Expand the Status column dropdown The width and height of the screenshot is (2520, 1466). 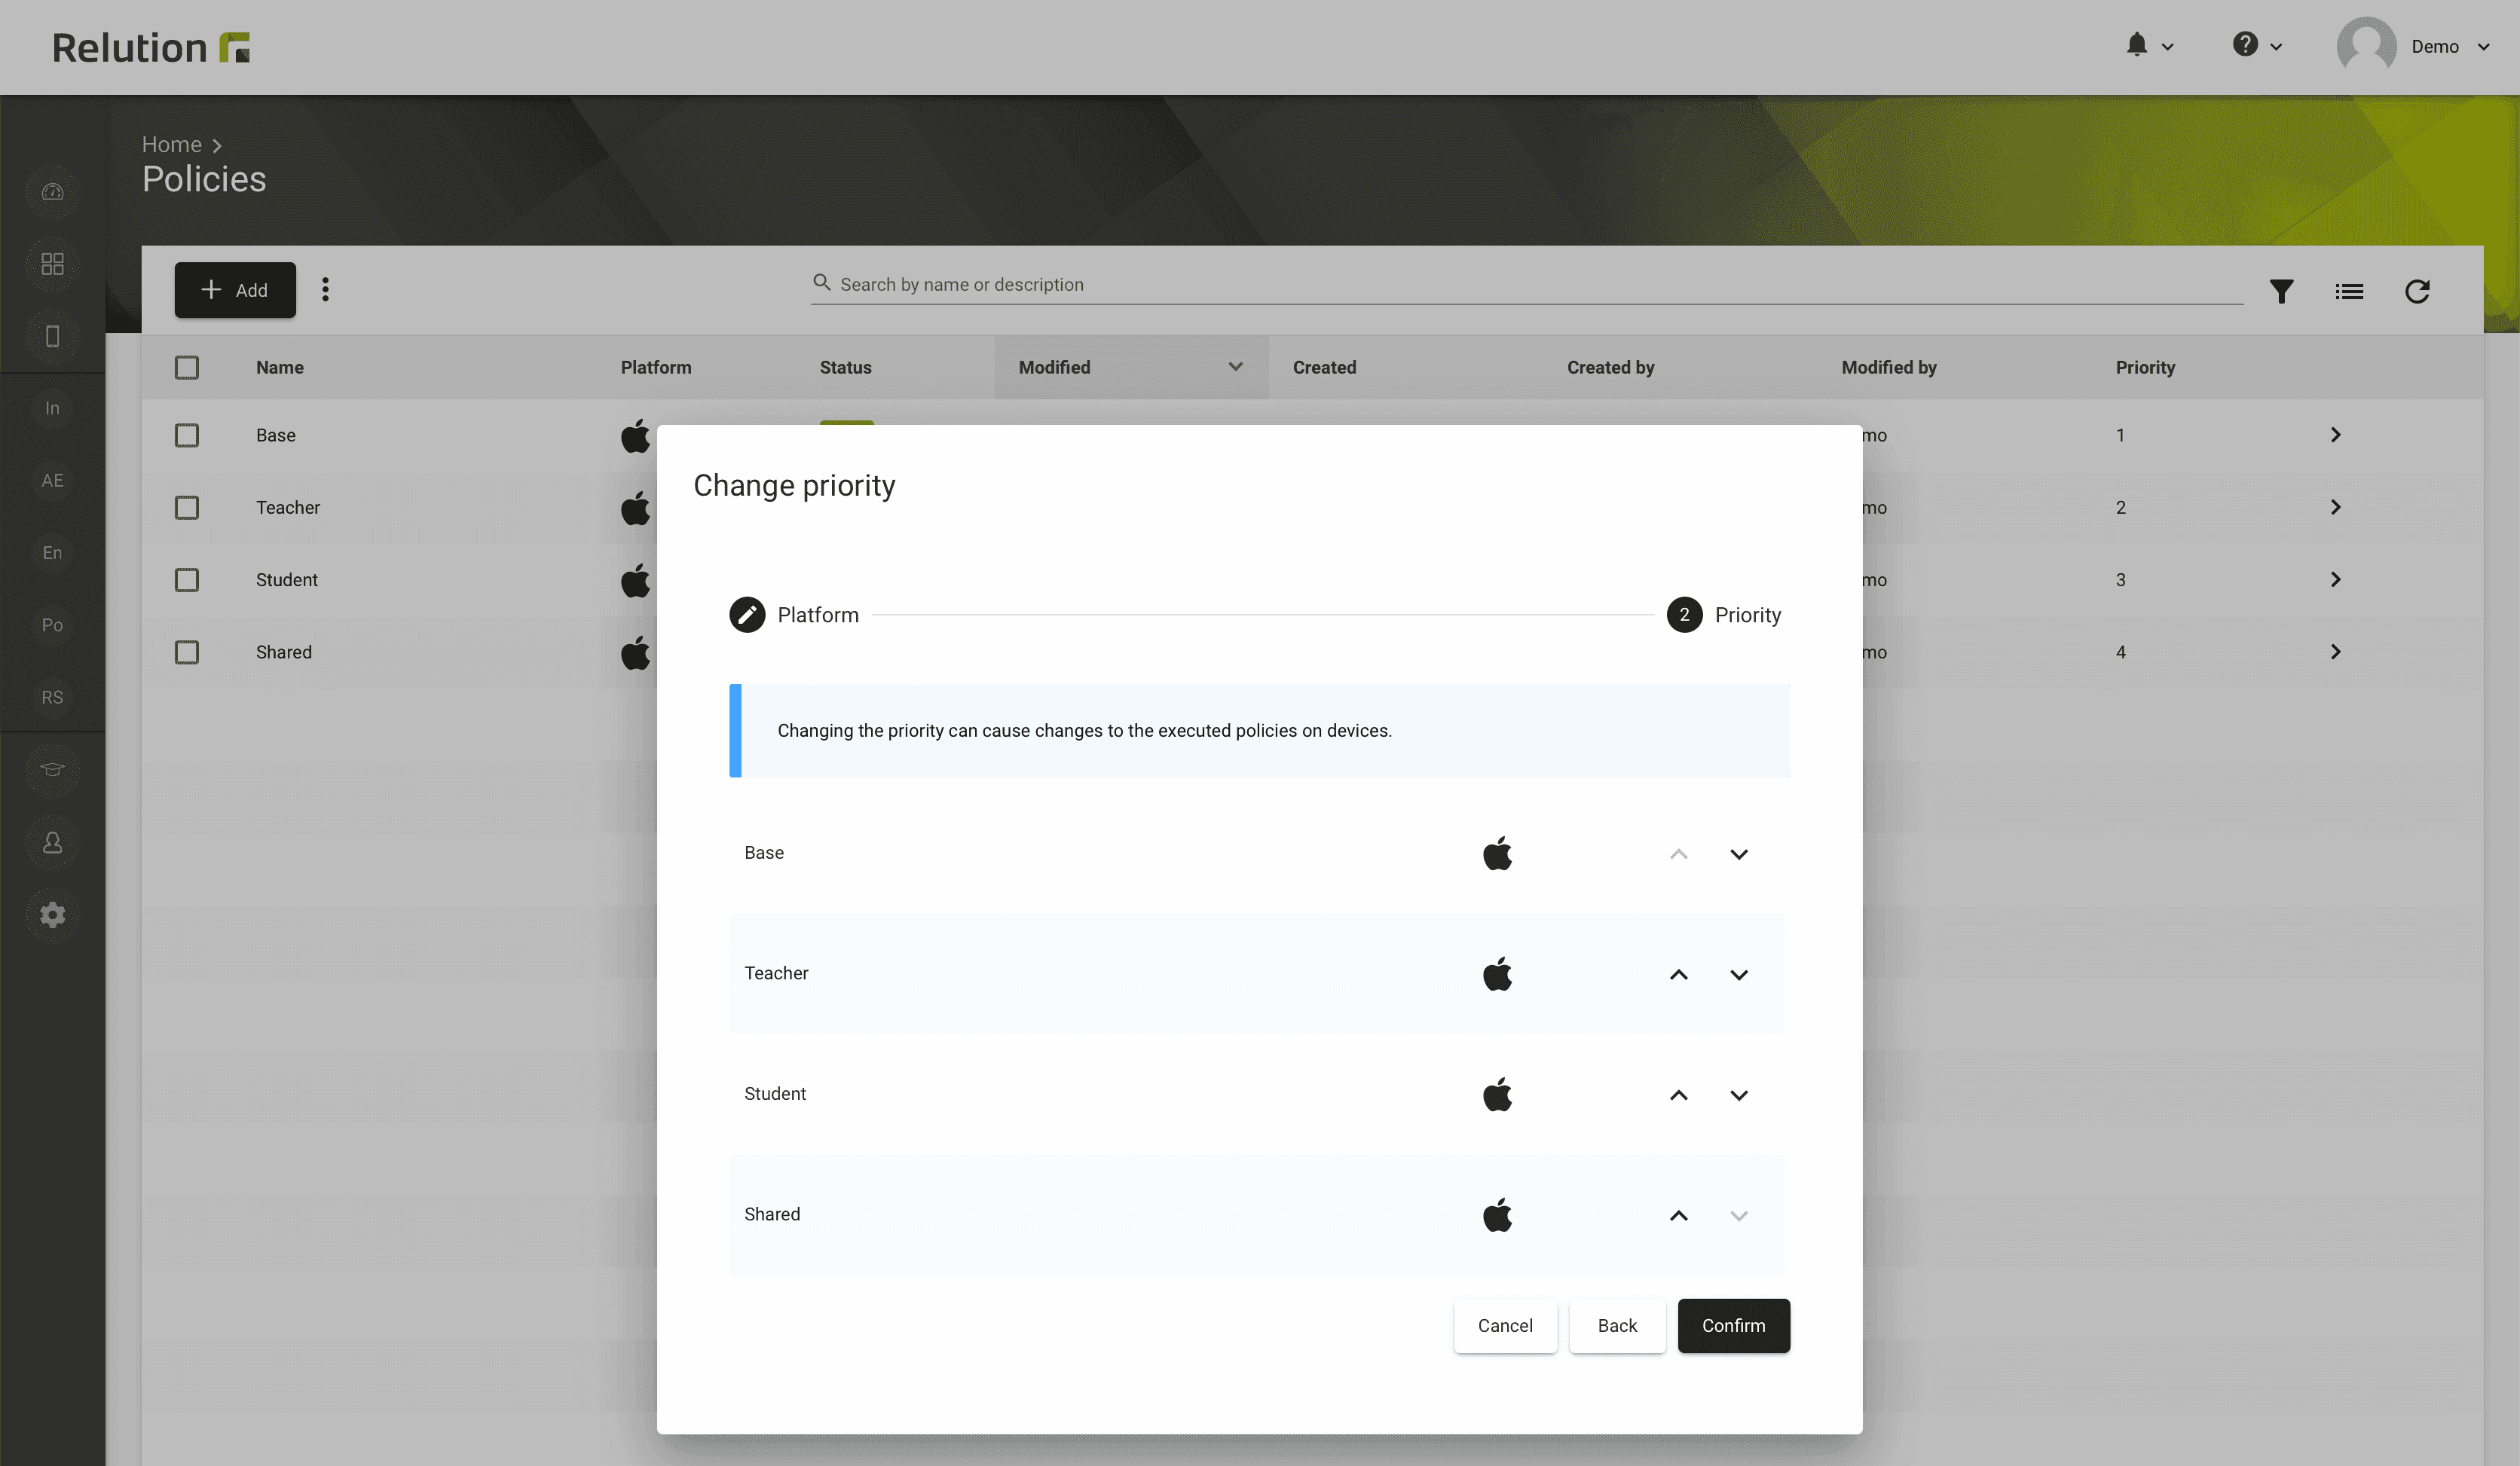coord(846,366)
